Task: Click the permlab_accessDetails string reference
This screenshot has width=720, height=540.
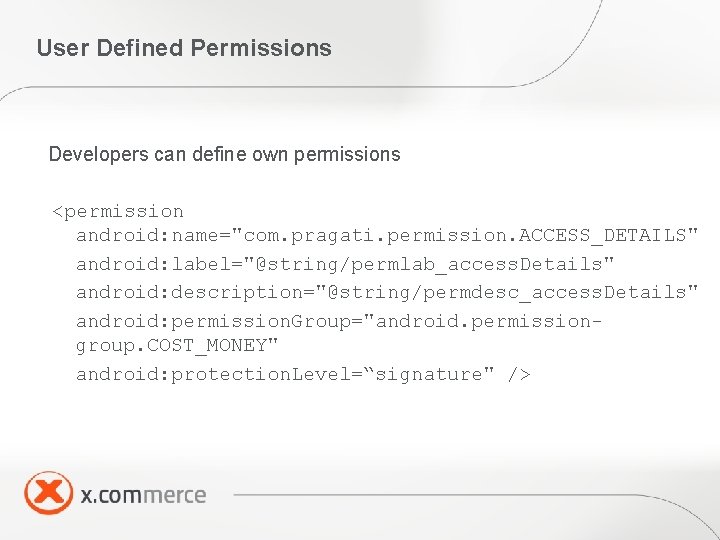Action: pyautogui.click(x=477, y=265)
